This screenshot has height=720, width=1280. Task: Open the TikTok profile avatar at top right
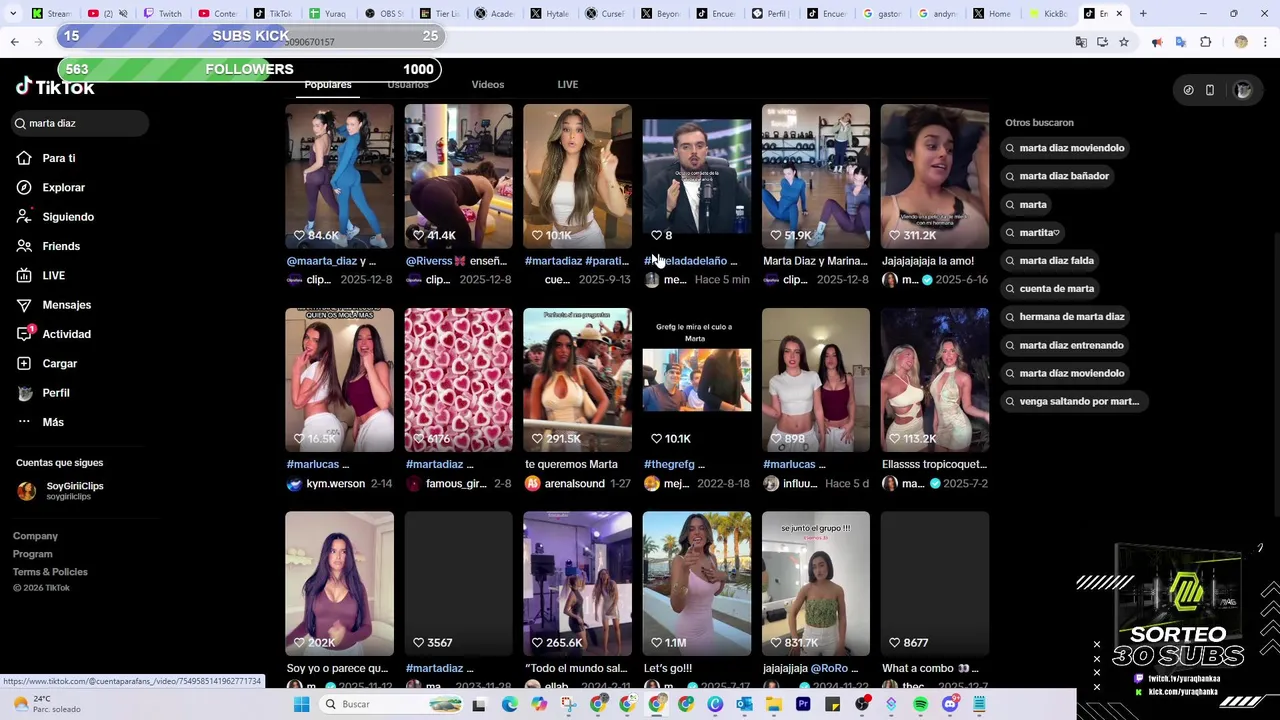tap(1243, 90)
